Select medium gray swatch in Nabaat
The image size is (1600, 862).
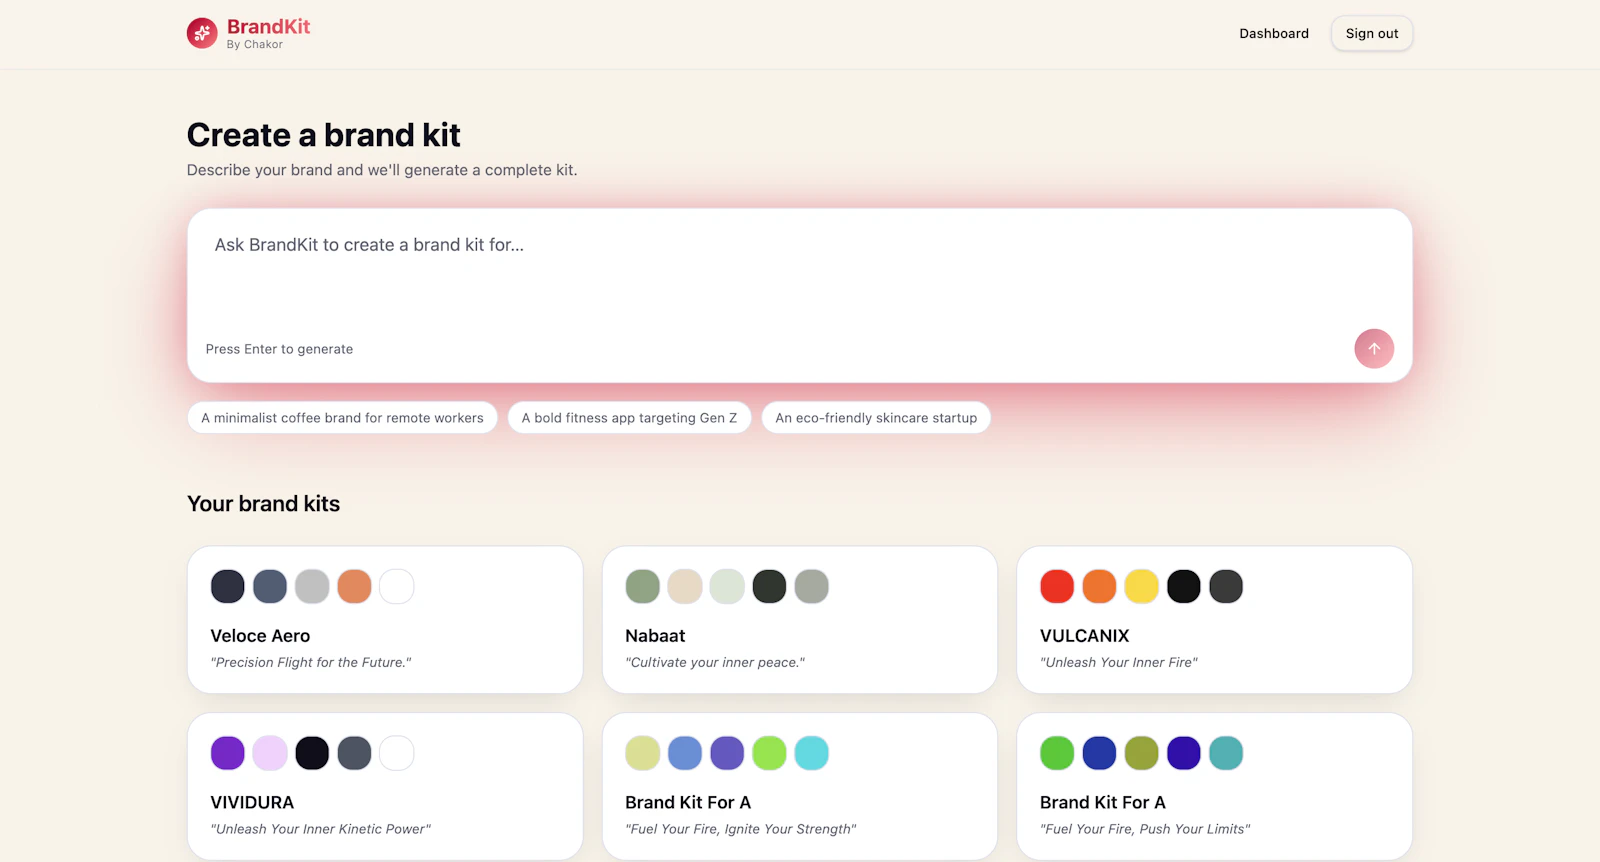[812, 587]
